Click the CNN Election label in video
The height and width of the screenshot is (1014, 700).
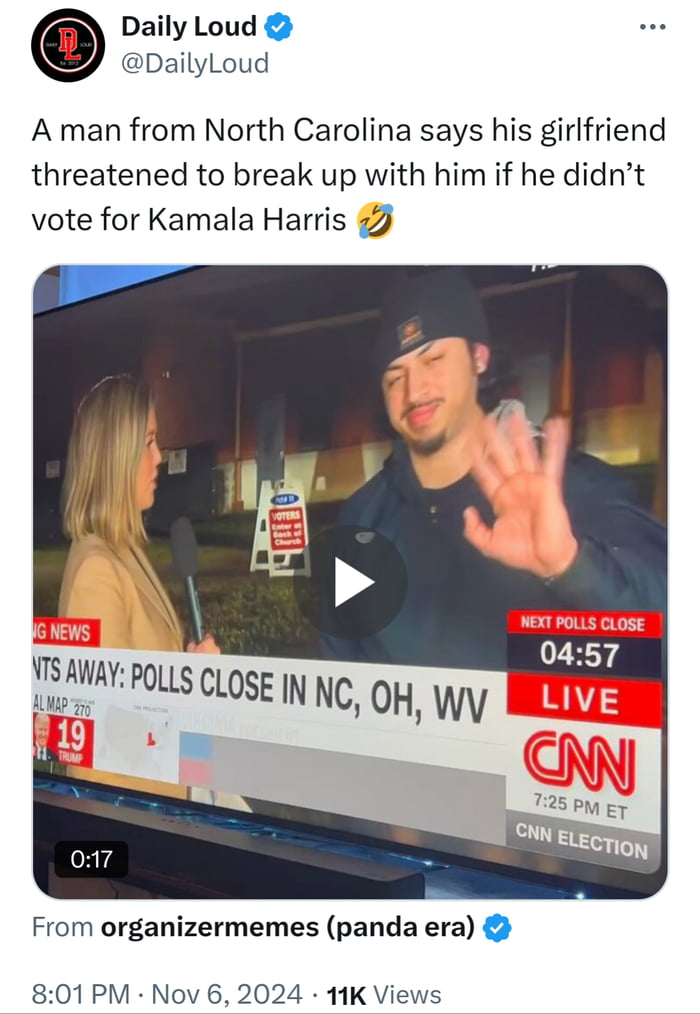pyautogui.click(x=582, y=839)
